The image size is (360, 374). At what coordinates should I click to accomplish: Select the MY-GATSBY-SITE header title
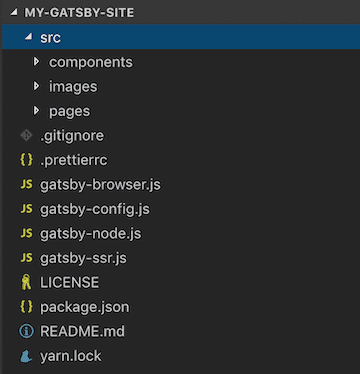79,13
